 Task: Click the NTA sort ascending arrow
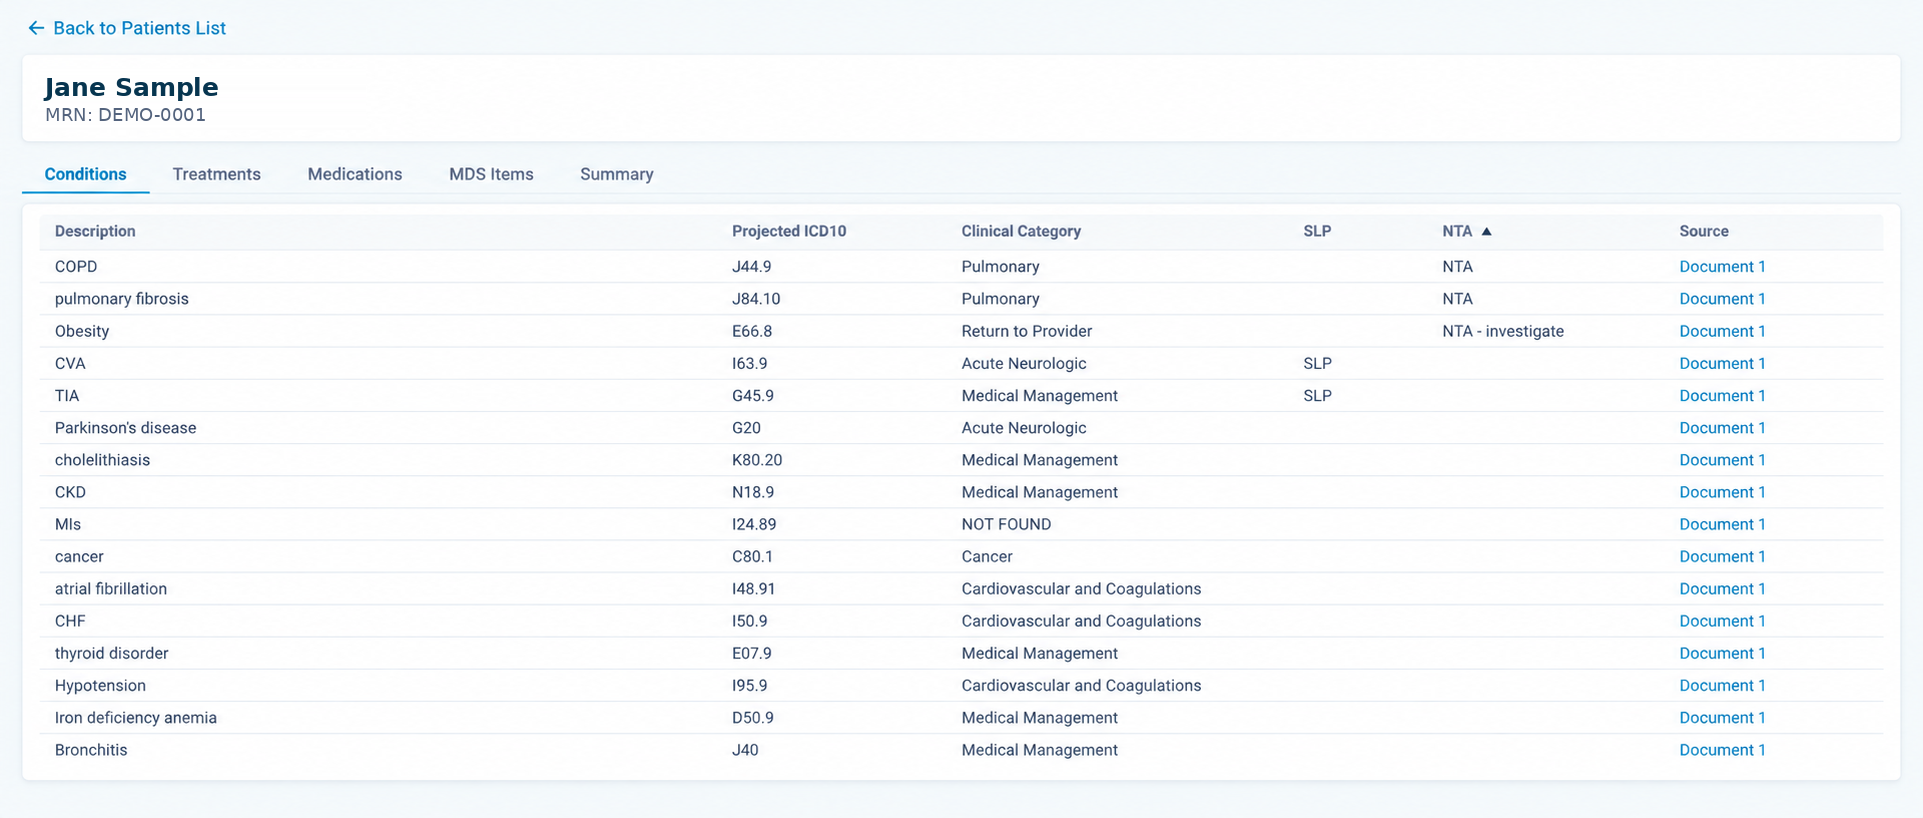point(1486,231)
